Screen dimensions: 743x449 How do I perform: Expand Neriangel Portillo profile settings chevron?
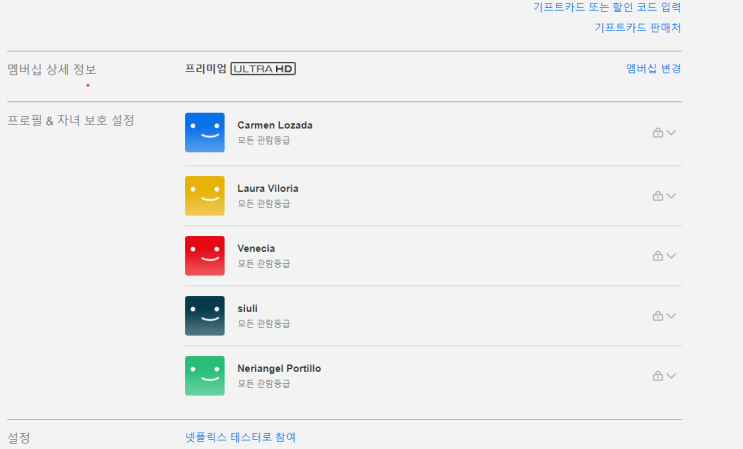pyautogui.click(x=671, y=376)
